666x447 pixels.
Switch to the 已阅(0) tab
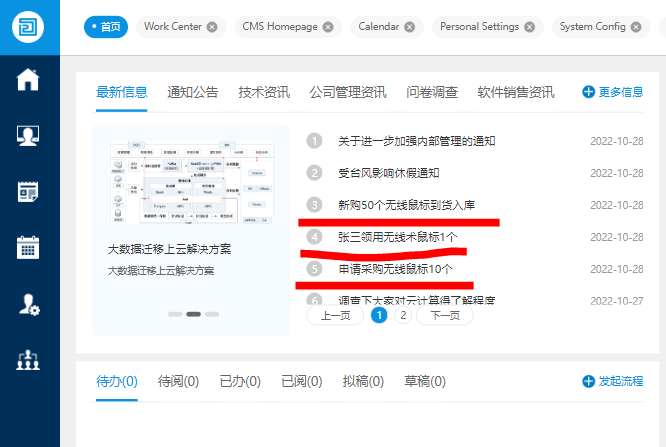302,382
